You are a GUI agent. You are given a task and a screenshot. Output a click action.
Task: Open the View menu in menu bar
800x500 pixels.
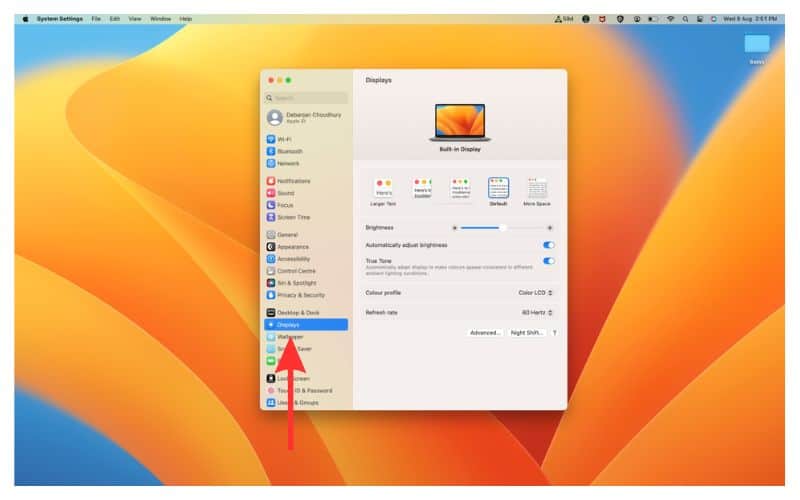[134, 19]
